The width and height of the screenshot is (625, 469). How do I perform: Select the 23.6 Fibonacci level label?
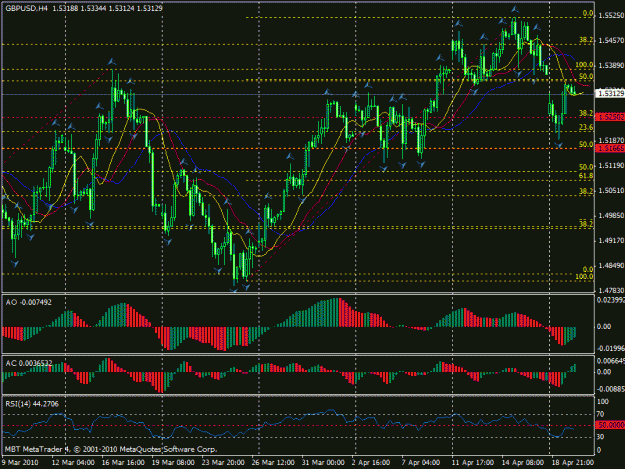tap(586, 127)
